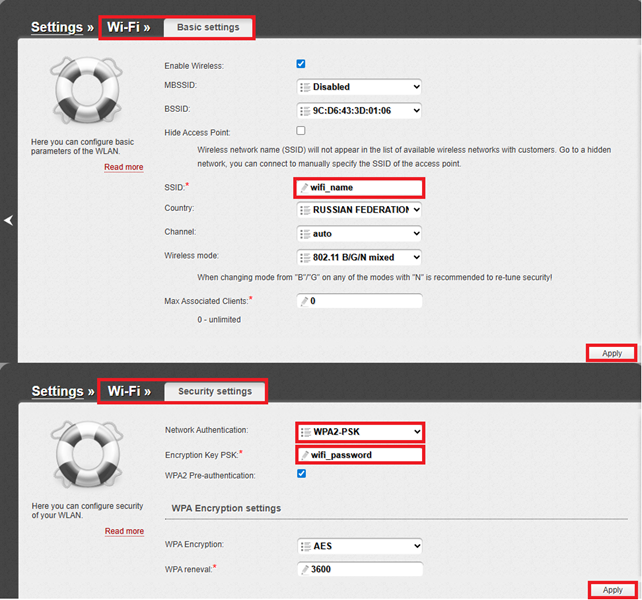Image resolution: width=642 pixels, height=600 pixels.
Task: Switch to the Basic settings tab
Action: pos(208,27)
